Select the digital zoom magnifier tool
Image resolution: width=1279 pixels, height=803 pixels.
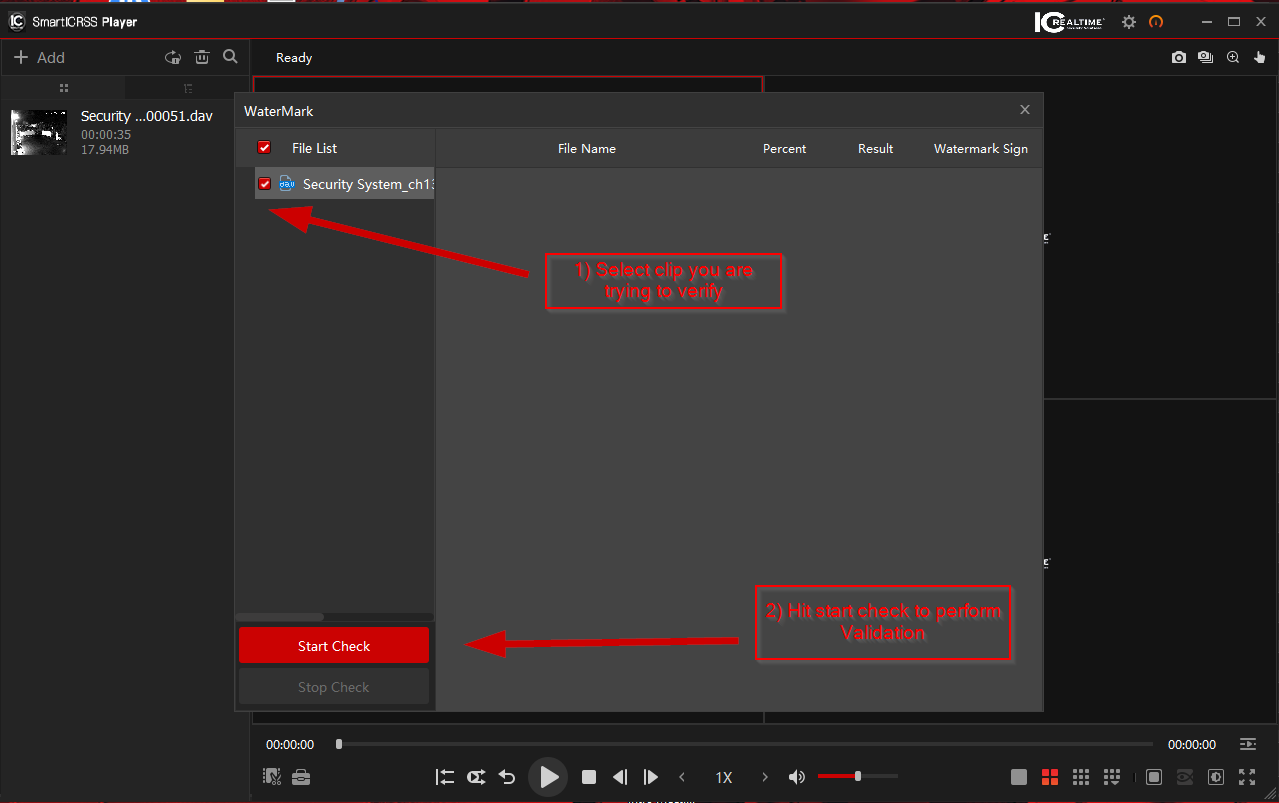coord(1233,57)
